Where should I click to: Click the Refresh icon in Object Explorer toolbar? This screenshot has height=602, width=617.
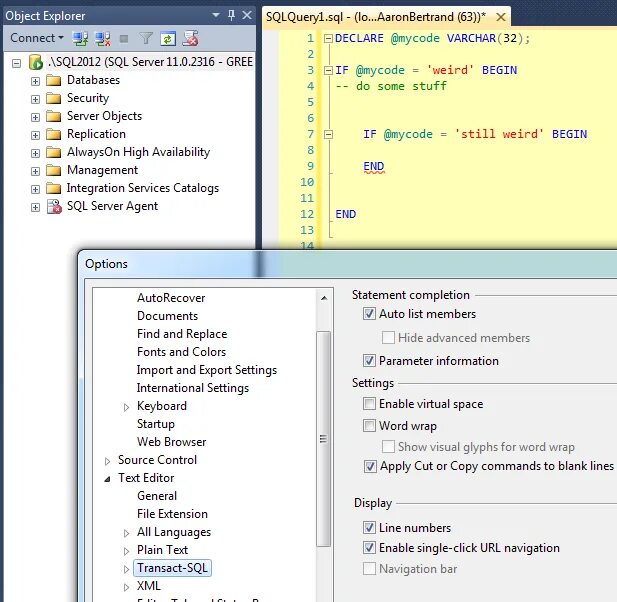pos(168,39)
